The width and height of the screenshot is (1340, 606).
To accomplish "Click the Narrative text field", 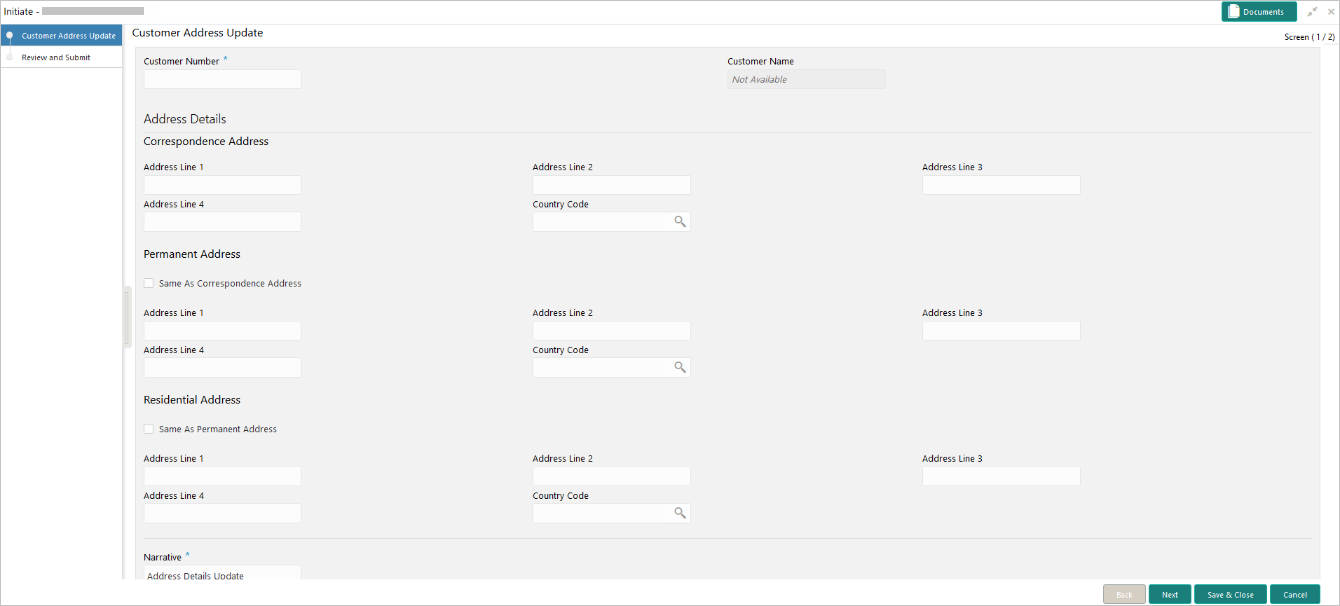I will point(222,574).
